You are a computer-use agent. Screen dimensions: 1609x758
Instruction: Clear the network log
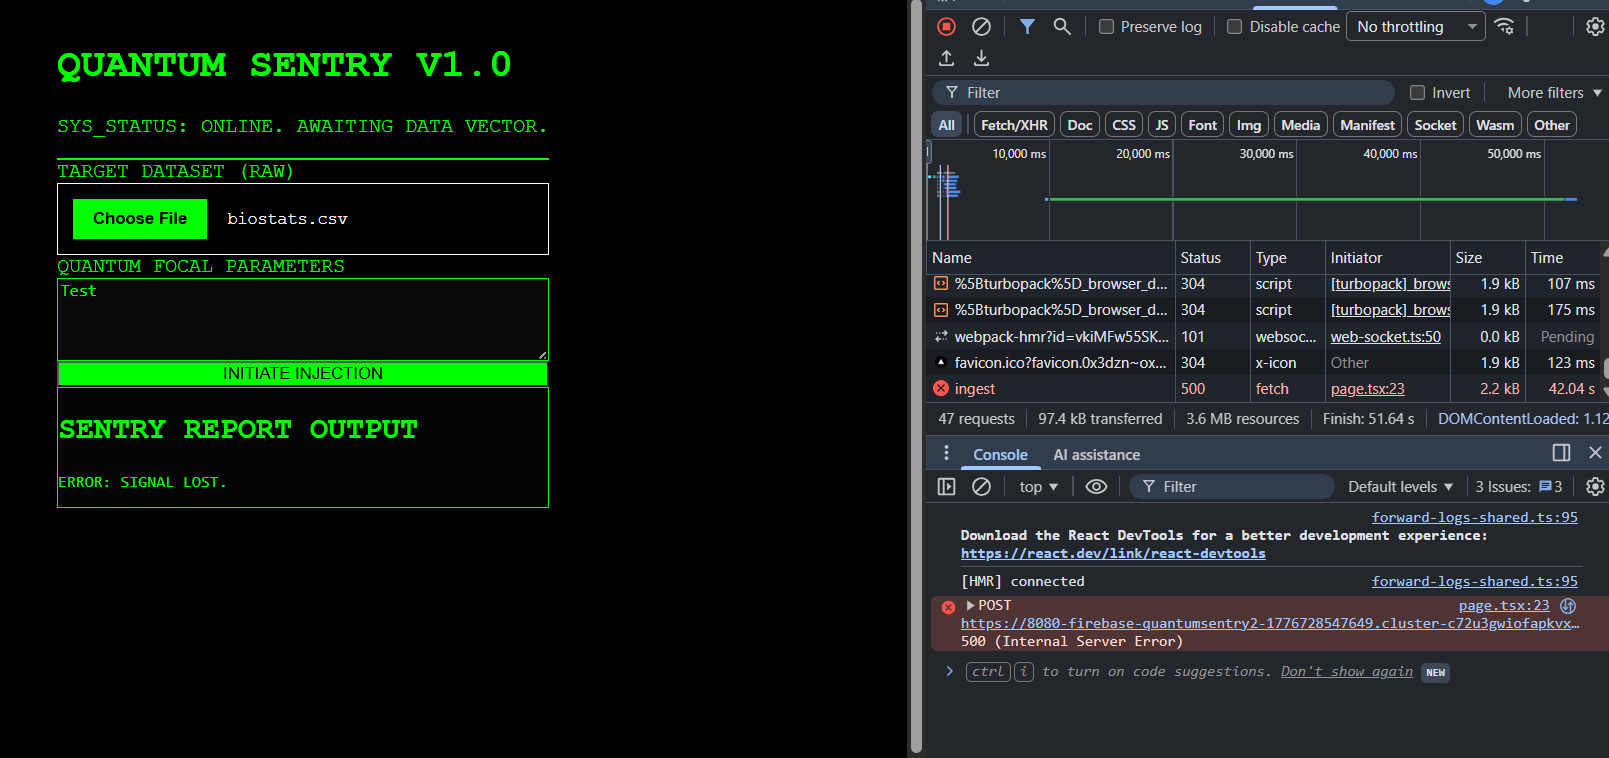pos(981,27)
